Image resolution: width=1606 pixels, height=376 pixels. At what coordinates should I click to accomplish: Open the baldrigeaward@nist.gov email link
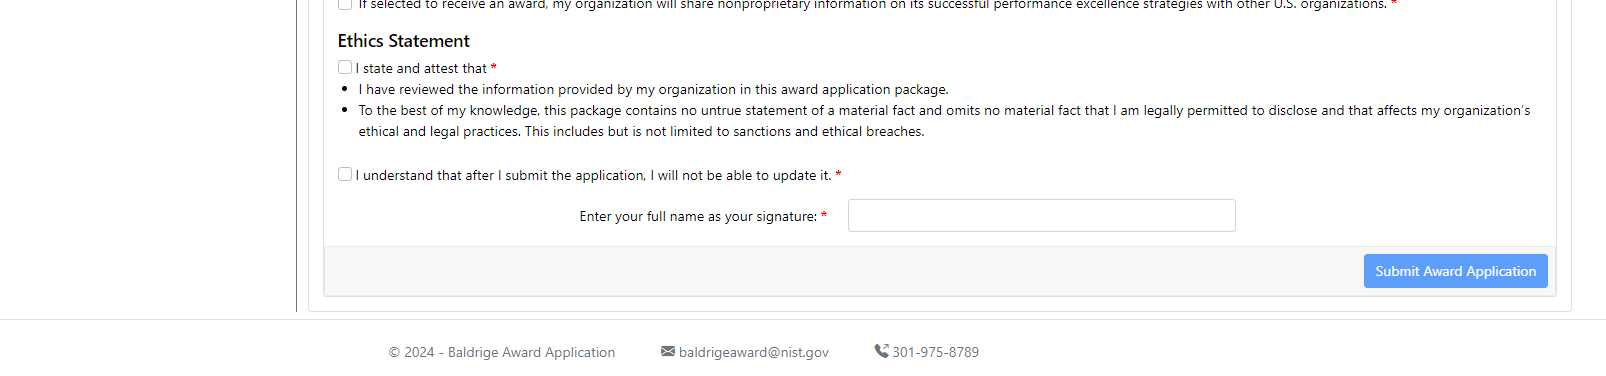pos(754,352)
